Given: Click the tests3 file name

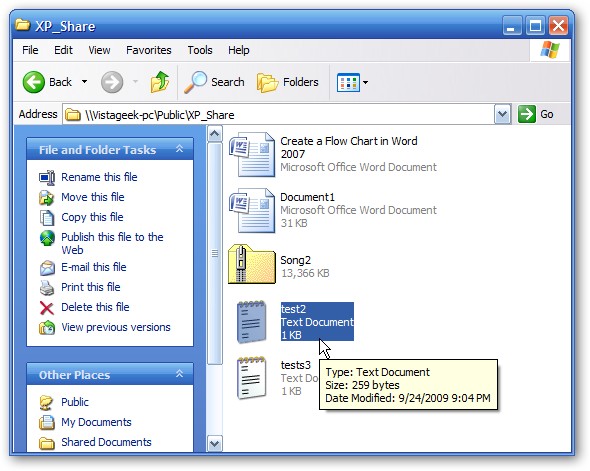Looking at the screenshot, I should click(x=296, y=365).
